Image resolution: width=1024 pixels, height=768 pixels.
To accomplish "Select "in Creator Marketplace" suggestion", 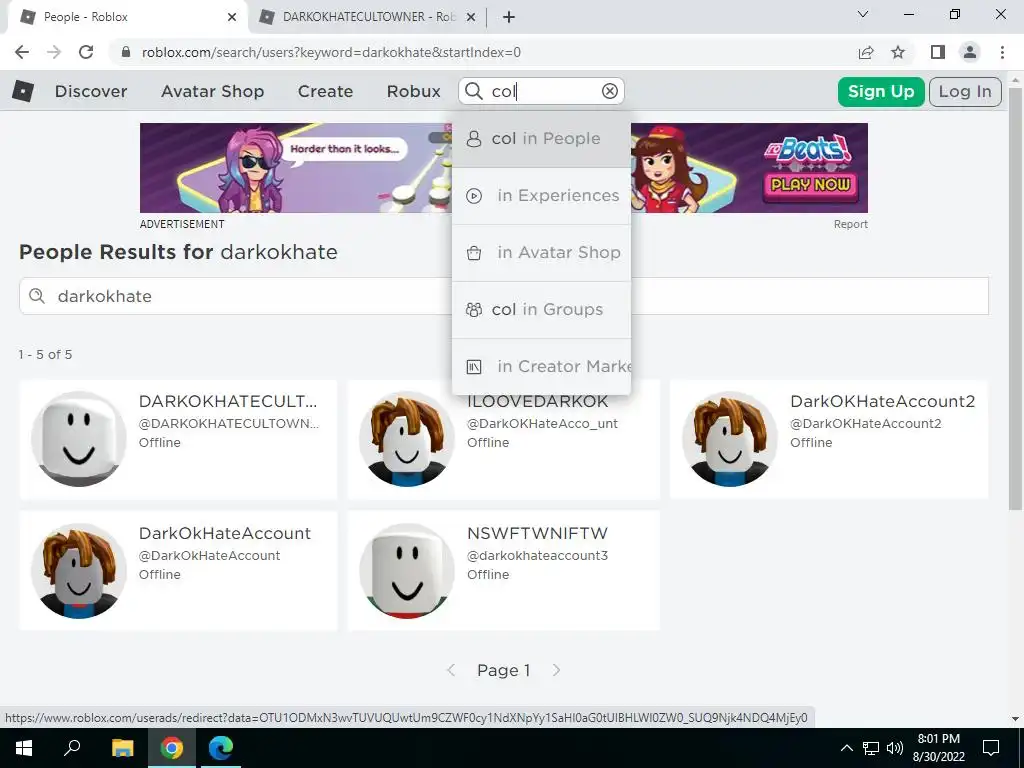I will pos(541,366).
